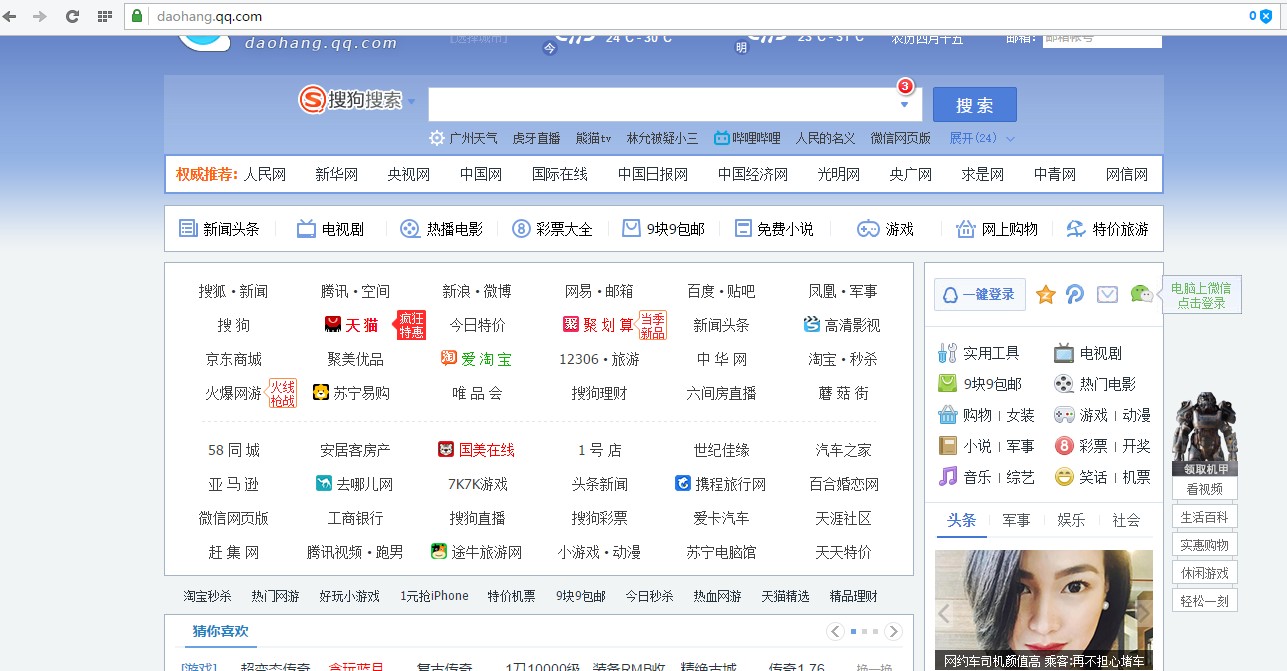Open 笑话 smiley face icon
This screenshot has width=1287, height=671.
pos(1064,477)
